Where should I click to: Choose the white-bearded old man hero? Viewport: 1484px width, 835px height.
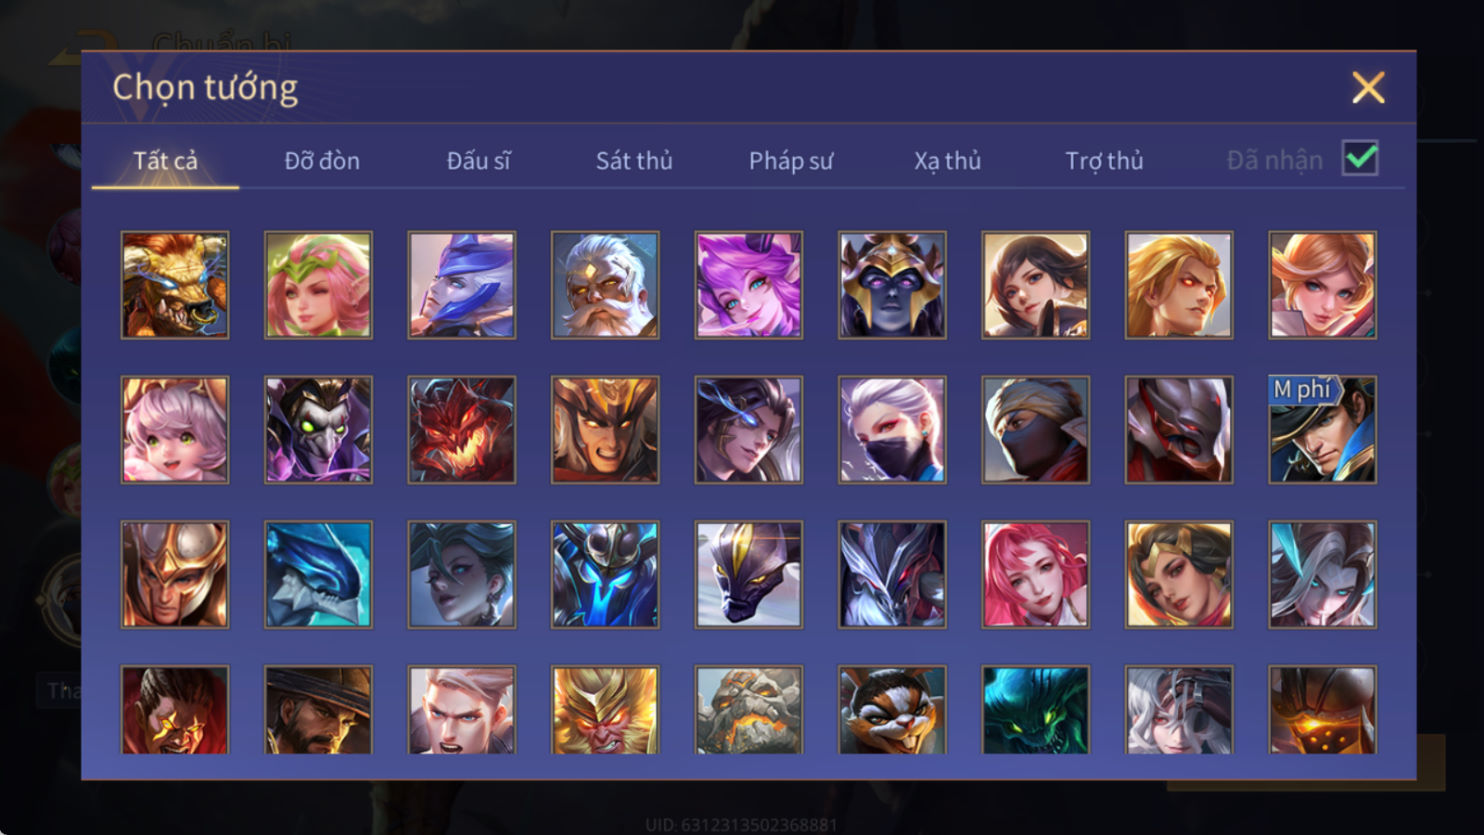[x=605, y=285]
